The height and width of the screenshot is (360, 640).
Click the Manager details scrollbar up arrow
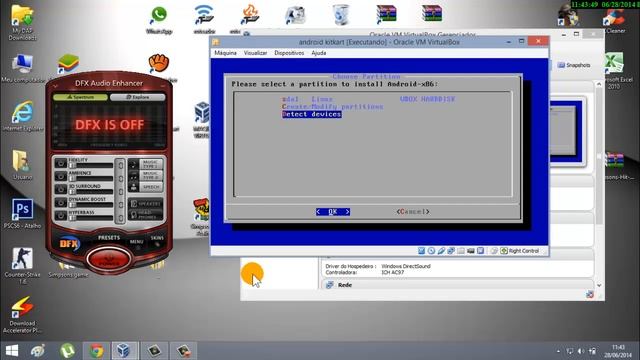coord(599,84)
